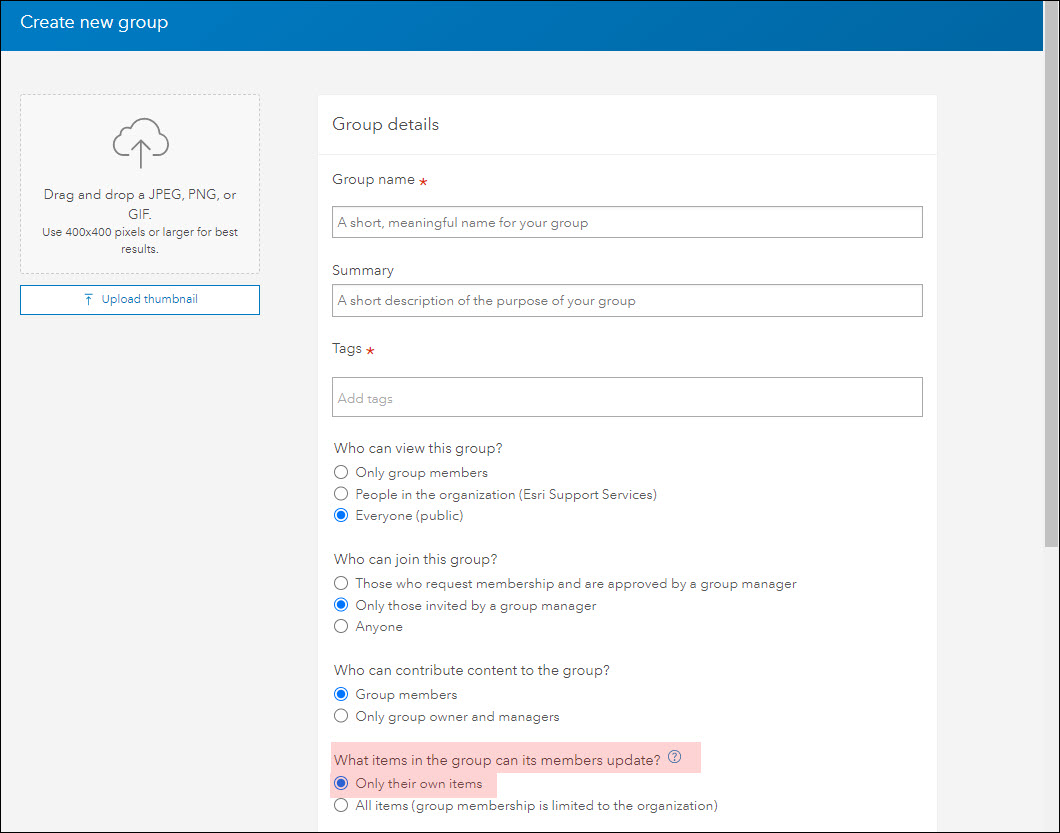Choose 'All items' update option
Screen dimensions: 1060x833
[x=342, y=805]
